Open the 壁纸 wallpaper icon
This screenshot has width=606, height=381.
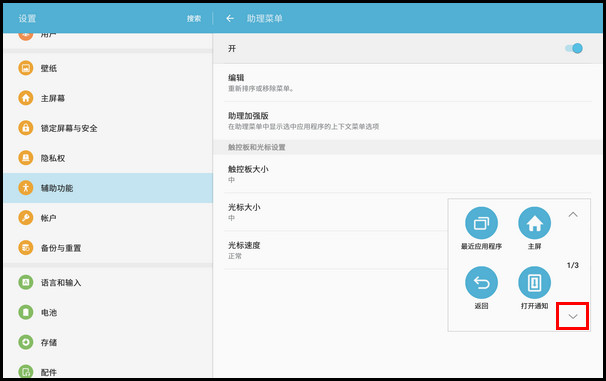(26, 68)
